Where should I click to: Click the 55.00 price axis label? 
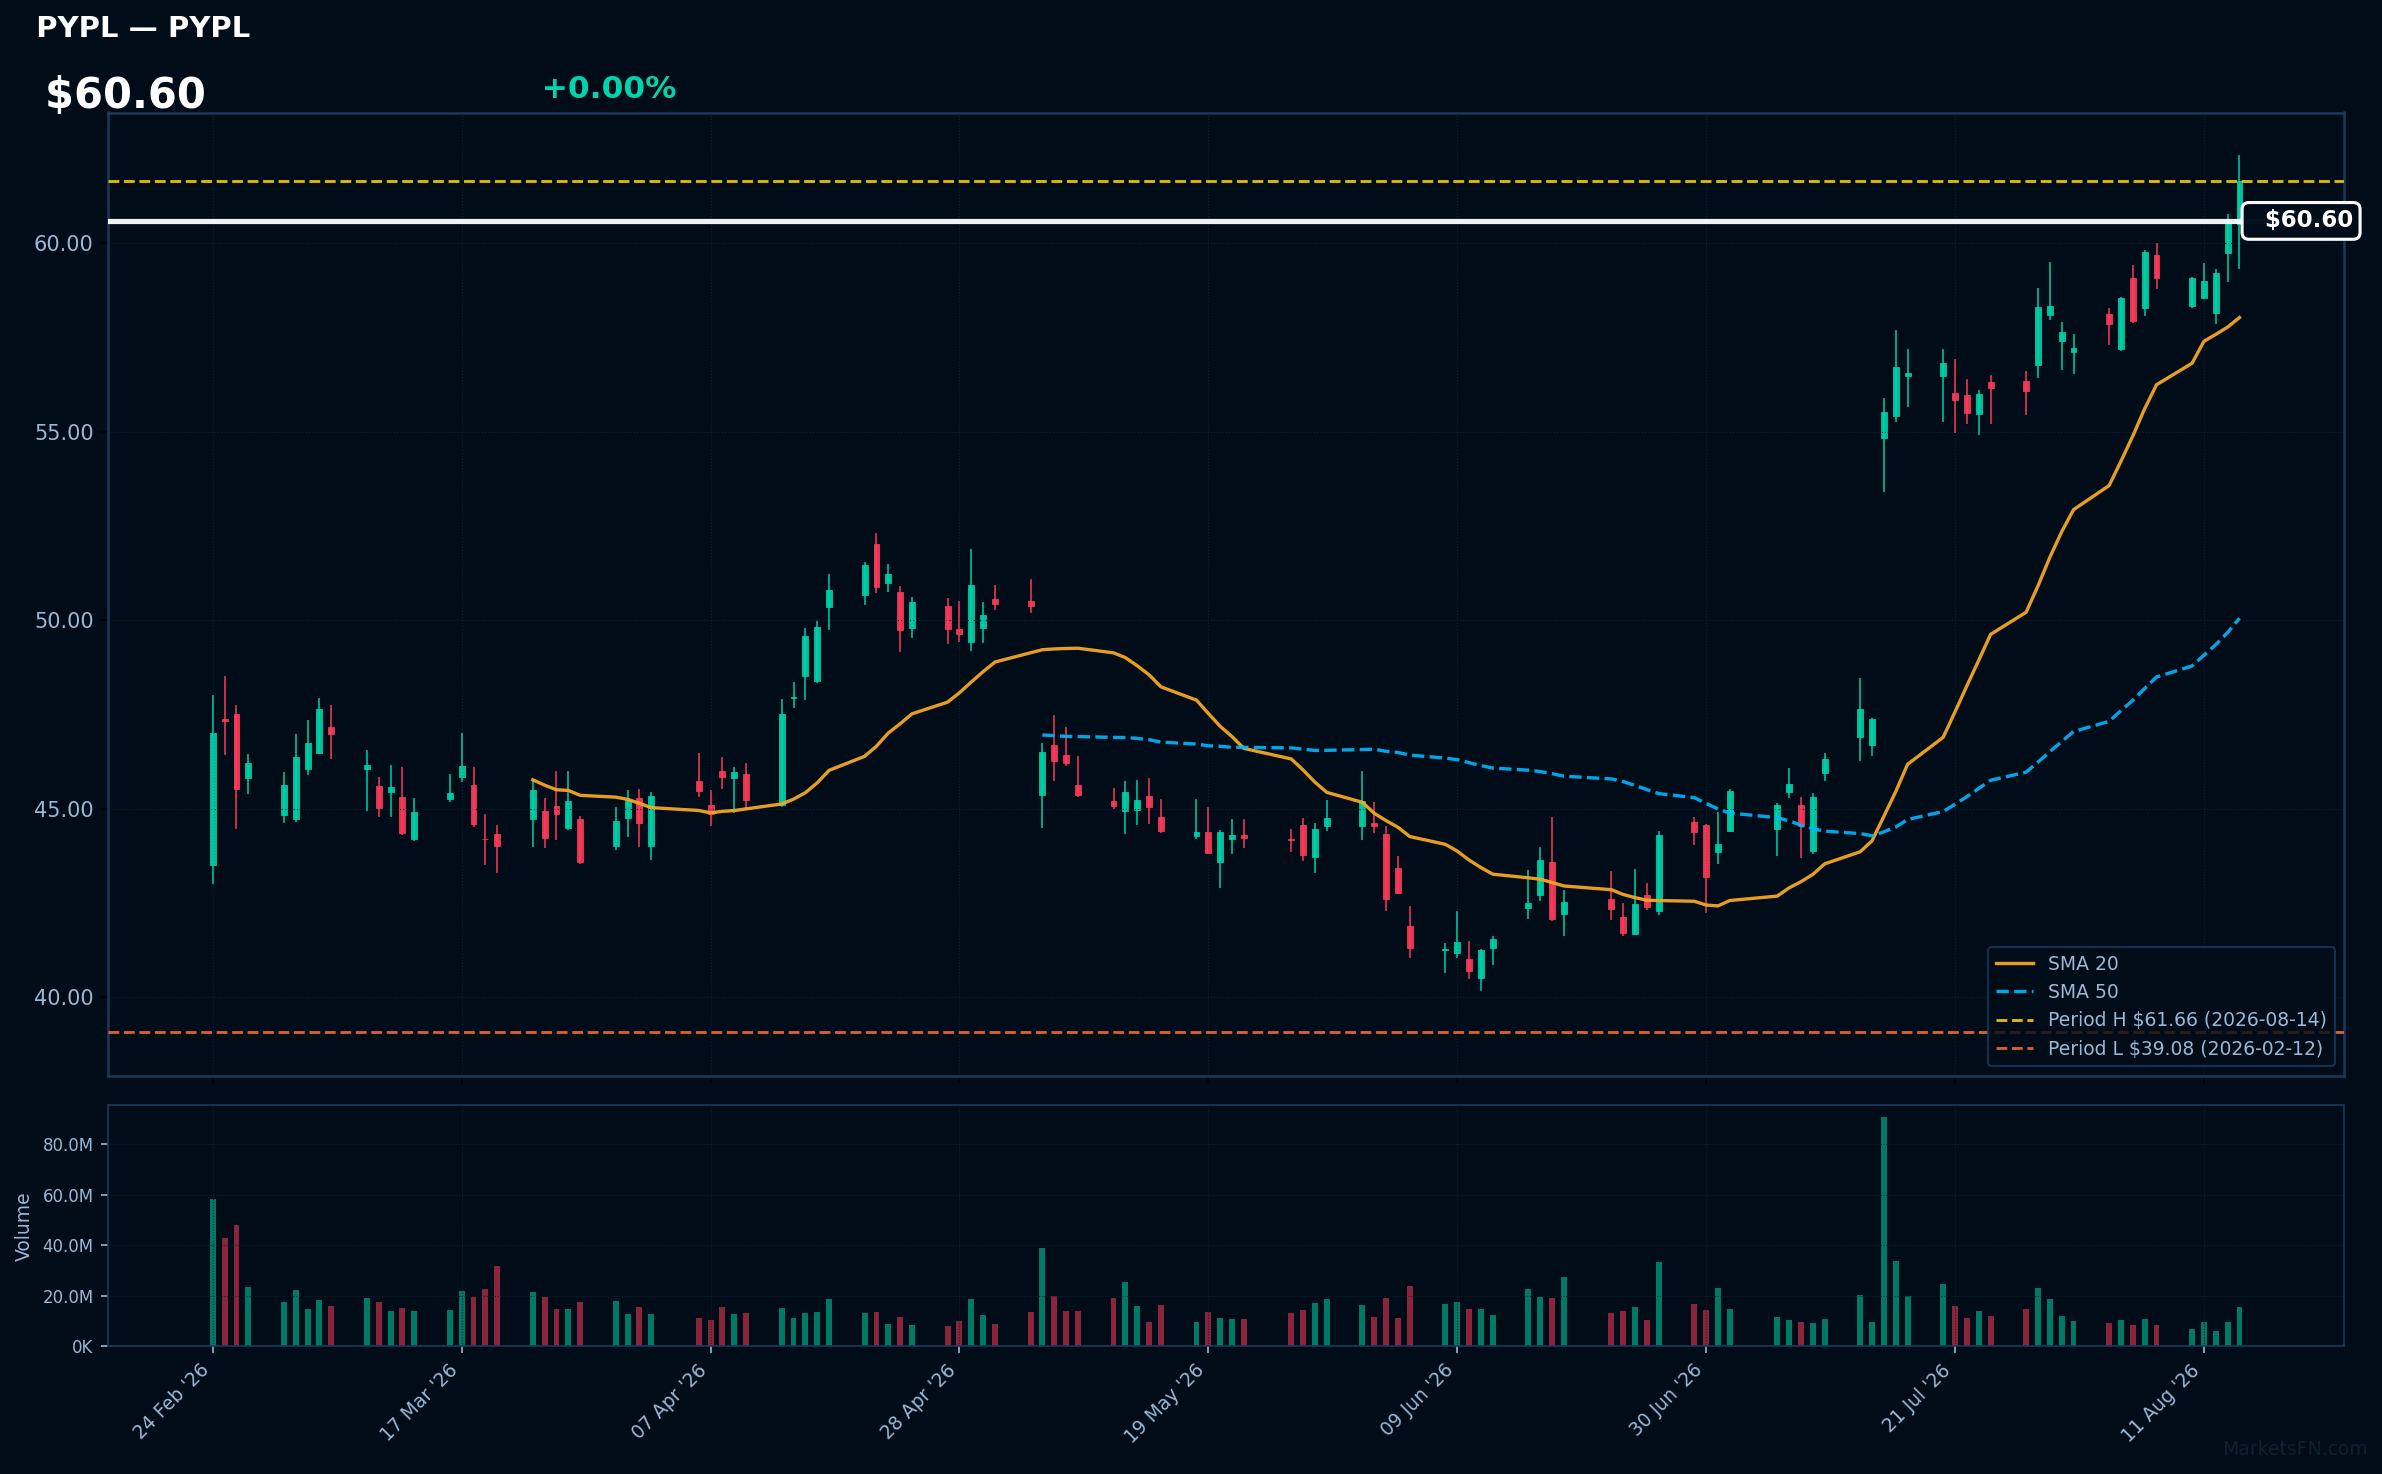(63, 433)
